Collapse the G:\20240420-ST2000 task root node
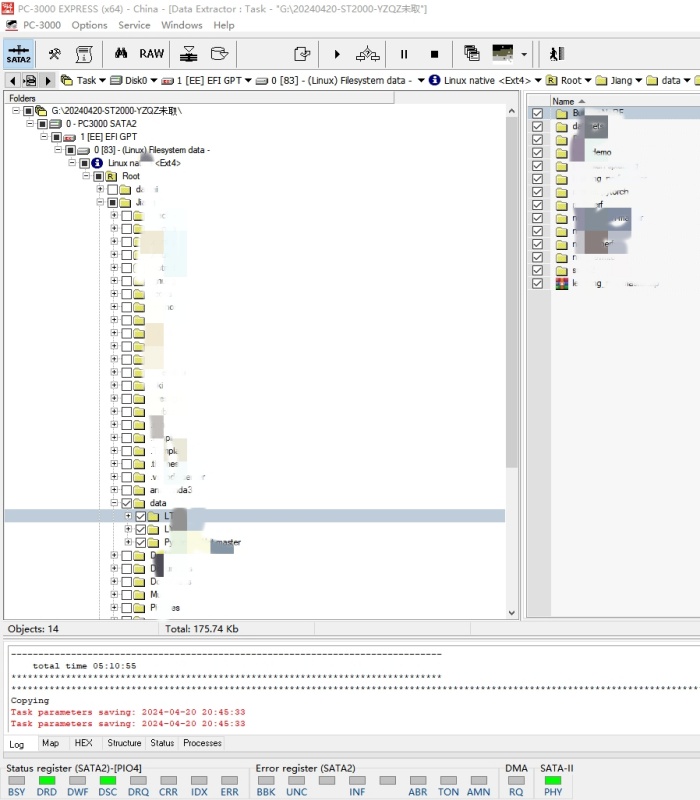Viewport: 700px width, 800px height. click(x=16, y=110)
